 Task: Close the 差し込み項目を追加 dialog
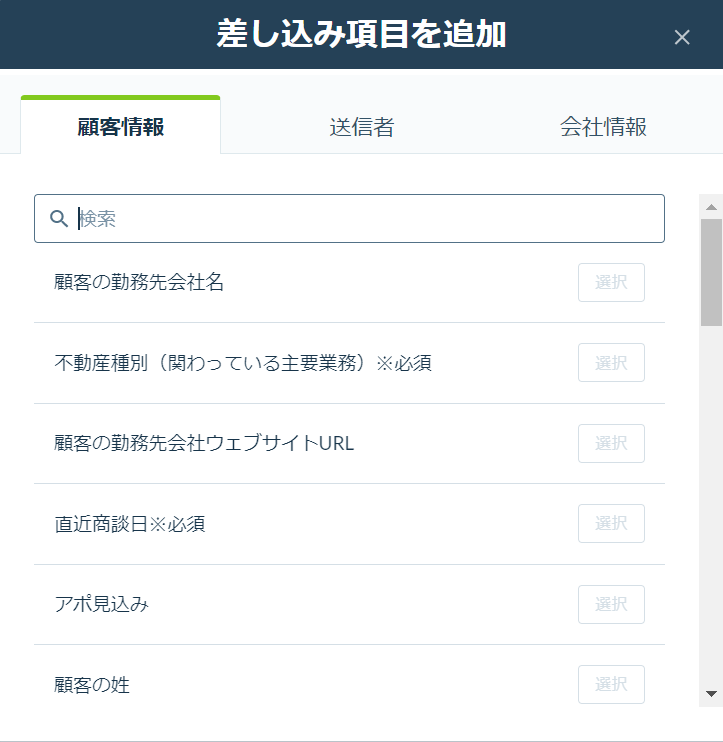[x=682, y=37]
